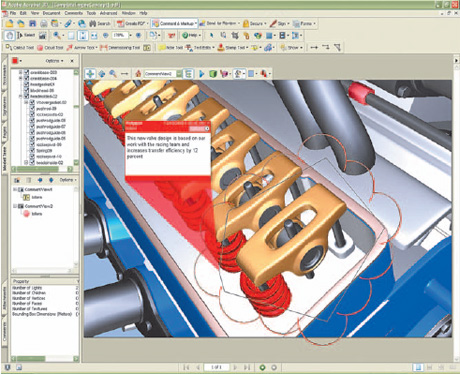This screenshot has height=374, width=460.
Task: Open the Comment & Markup dropdown
Action: tap(174, 23)
